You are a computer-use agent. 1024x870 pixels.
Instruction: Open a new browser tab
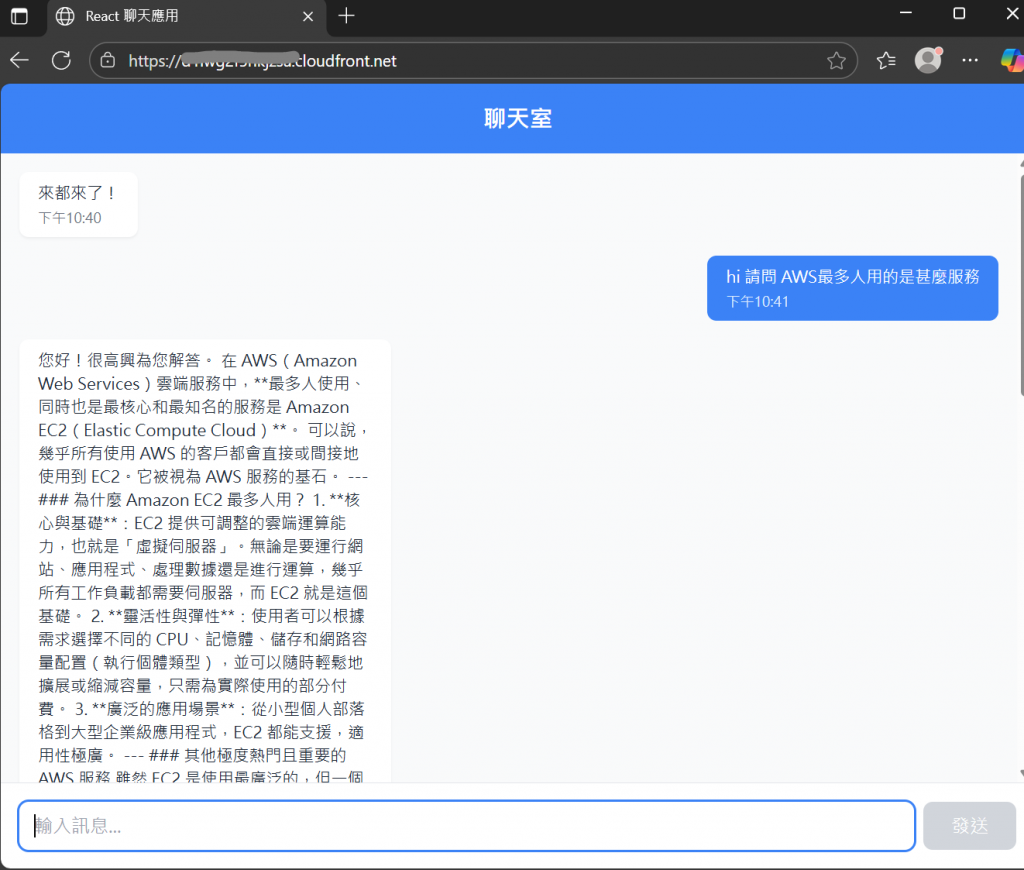(346, 16)
